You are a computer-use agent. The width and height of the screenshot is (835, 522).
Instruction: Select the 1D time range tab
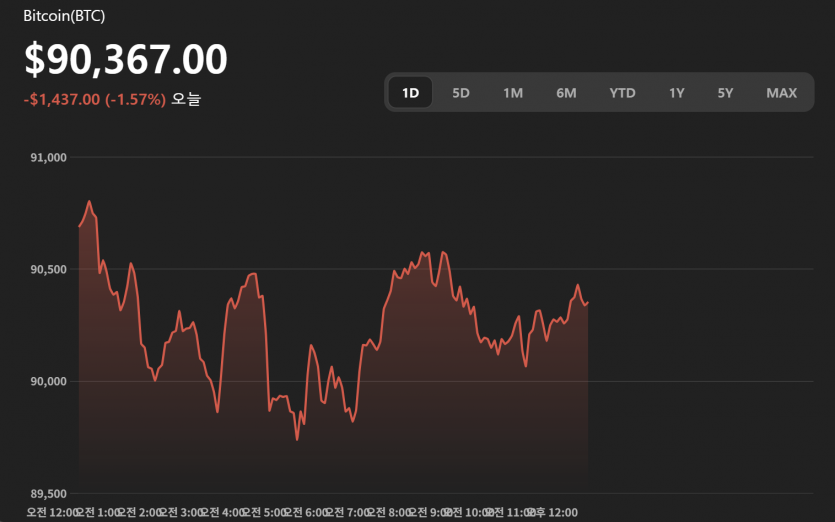(x=410, y=93)
